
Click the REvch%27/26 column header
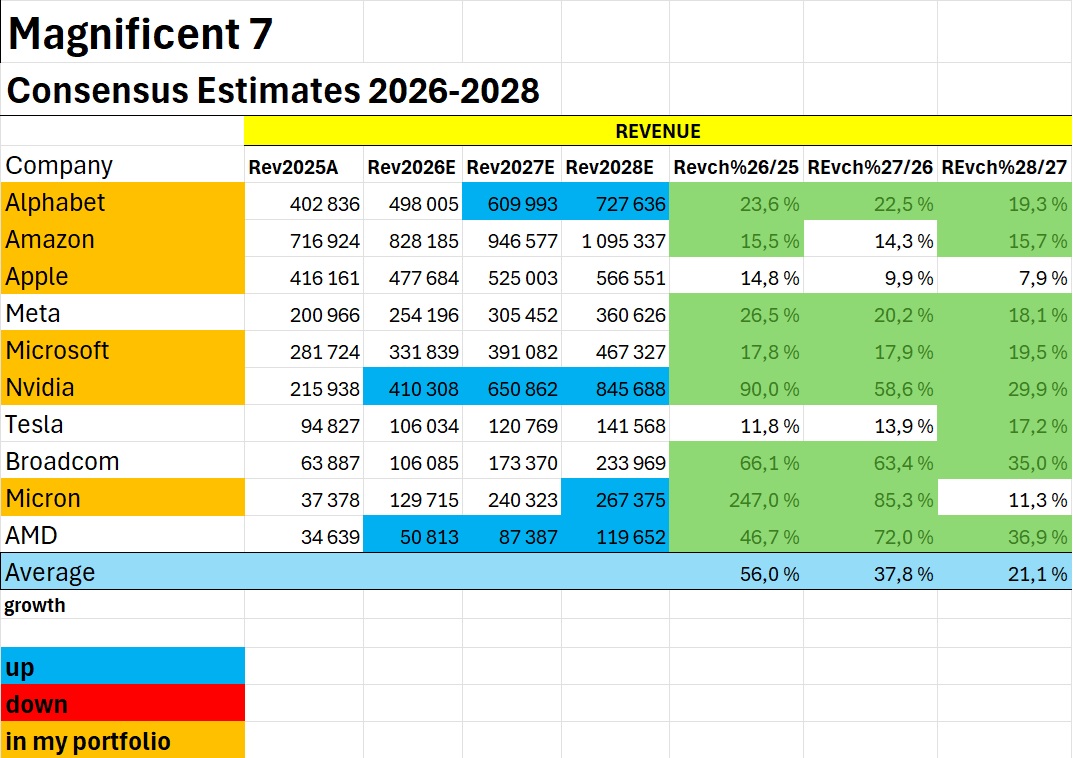(871, 165)
